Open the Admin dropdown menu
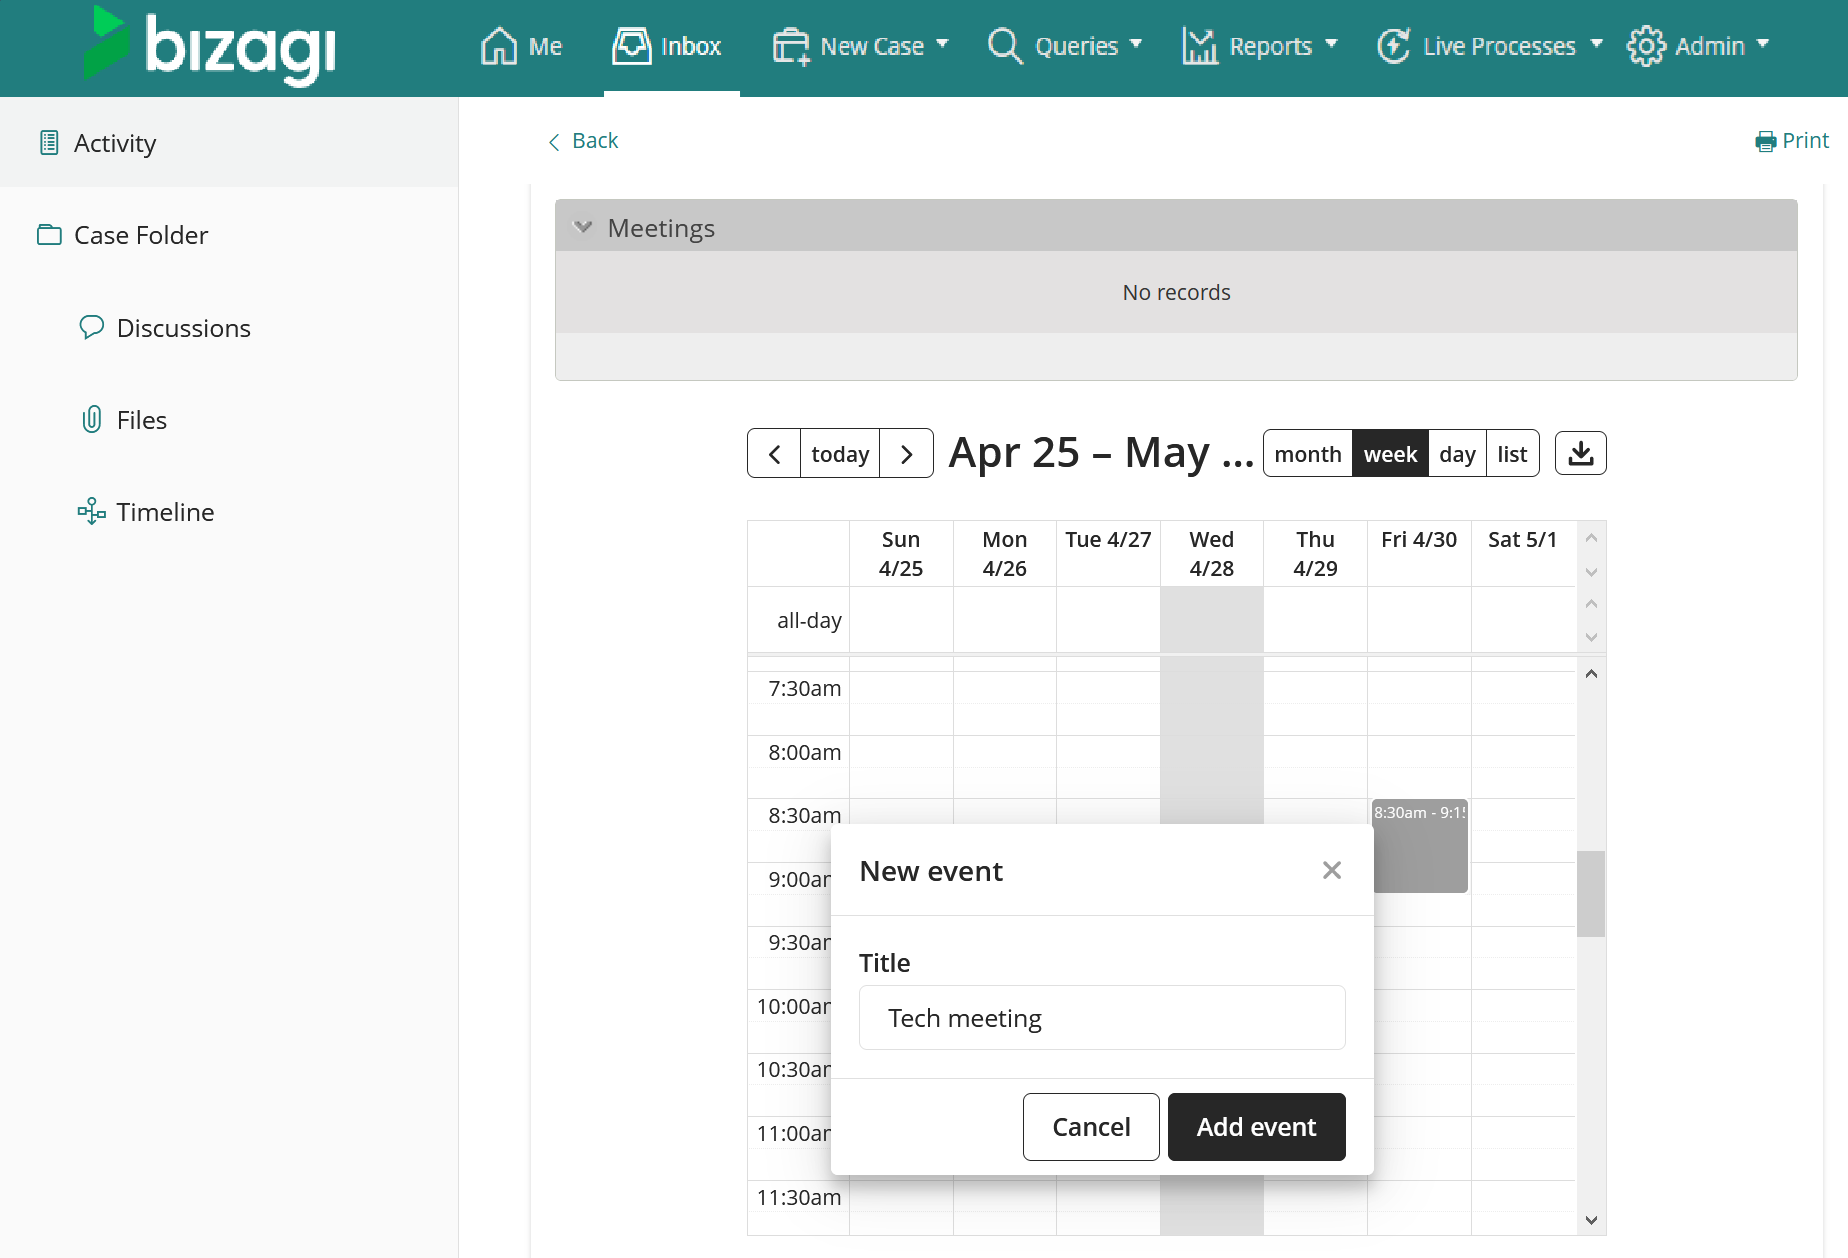This screenshot has width=1848, height=1258. tap(1698, 46)
